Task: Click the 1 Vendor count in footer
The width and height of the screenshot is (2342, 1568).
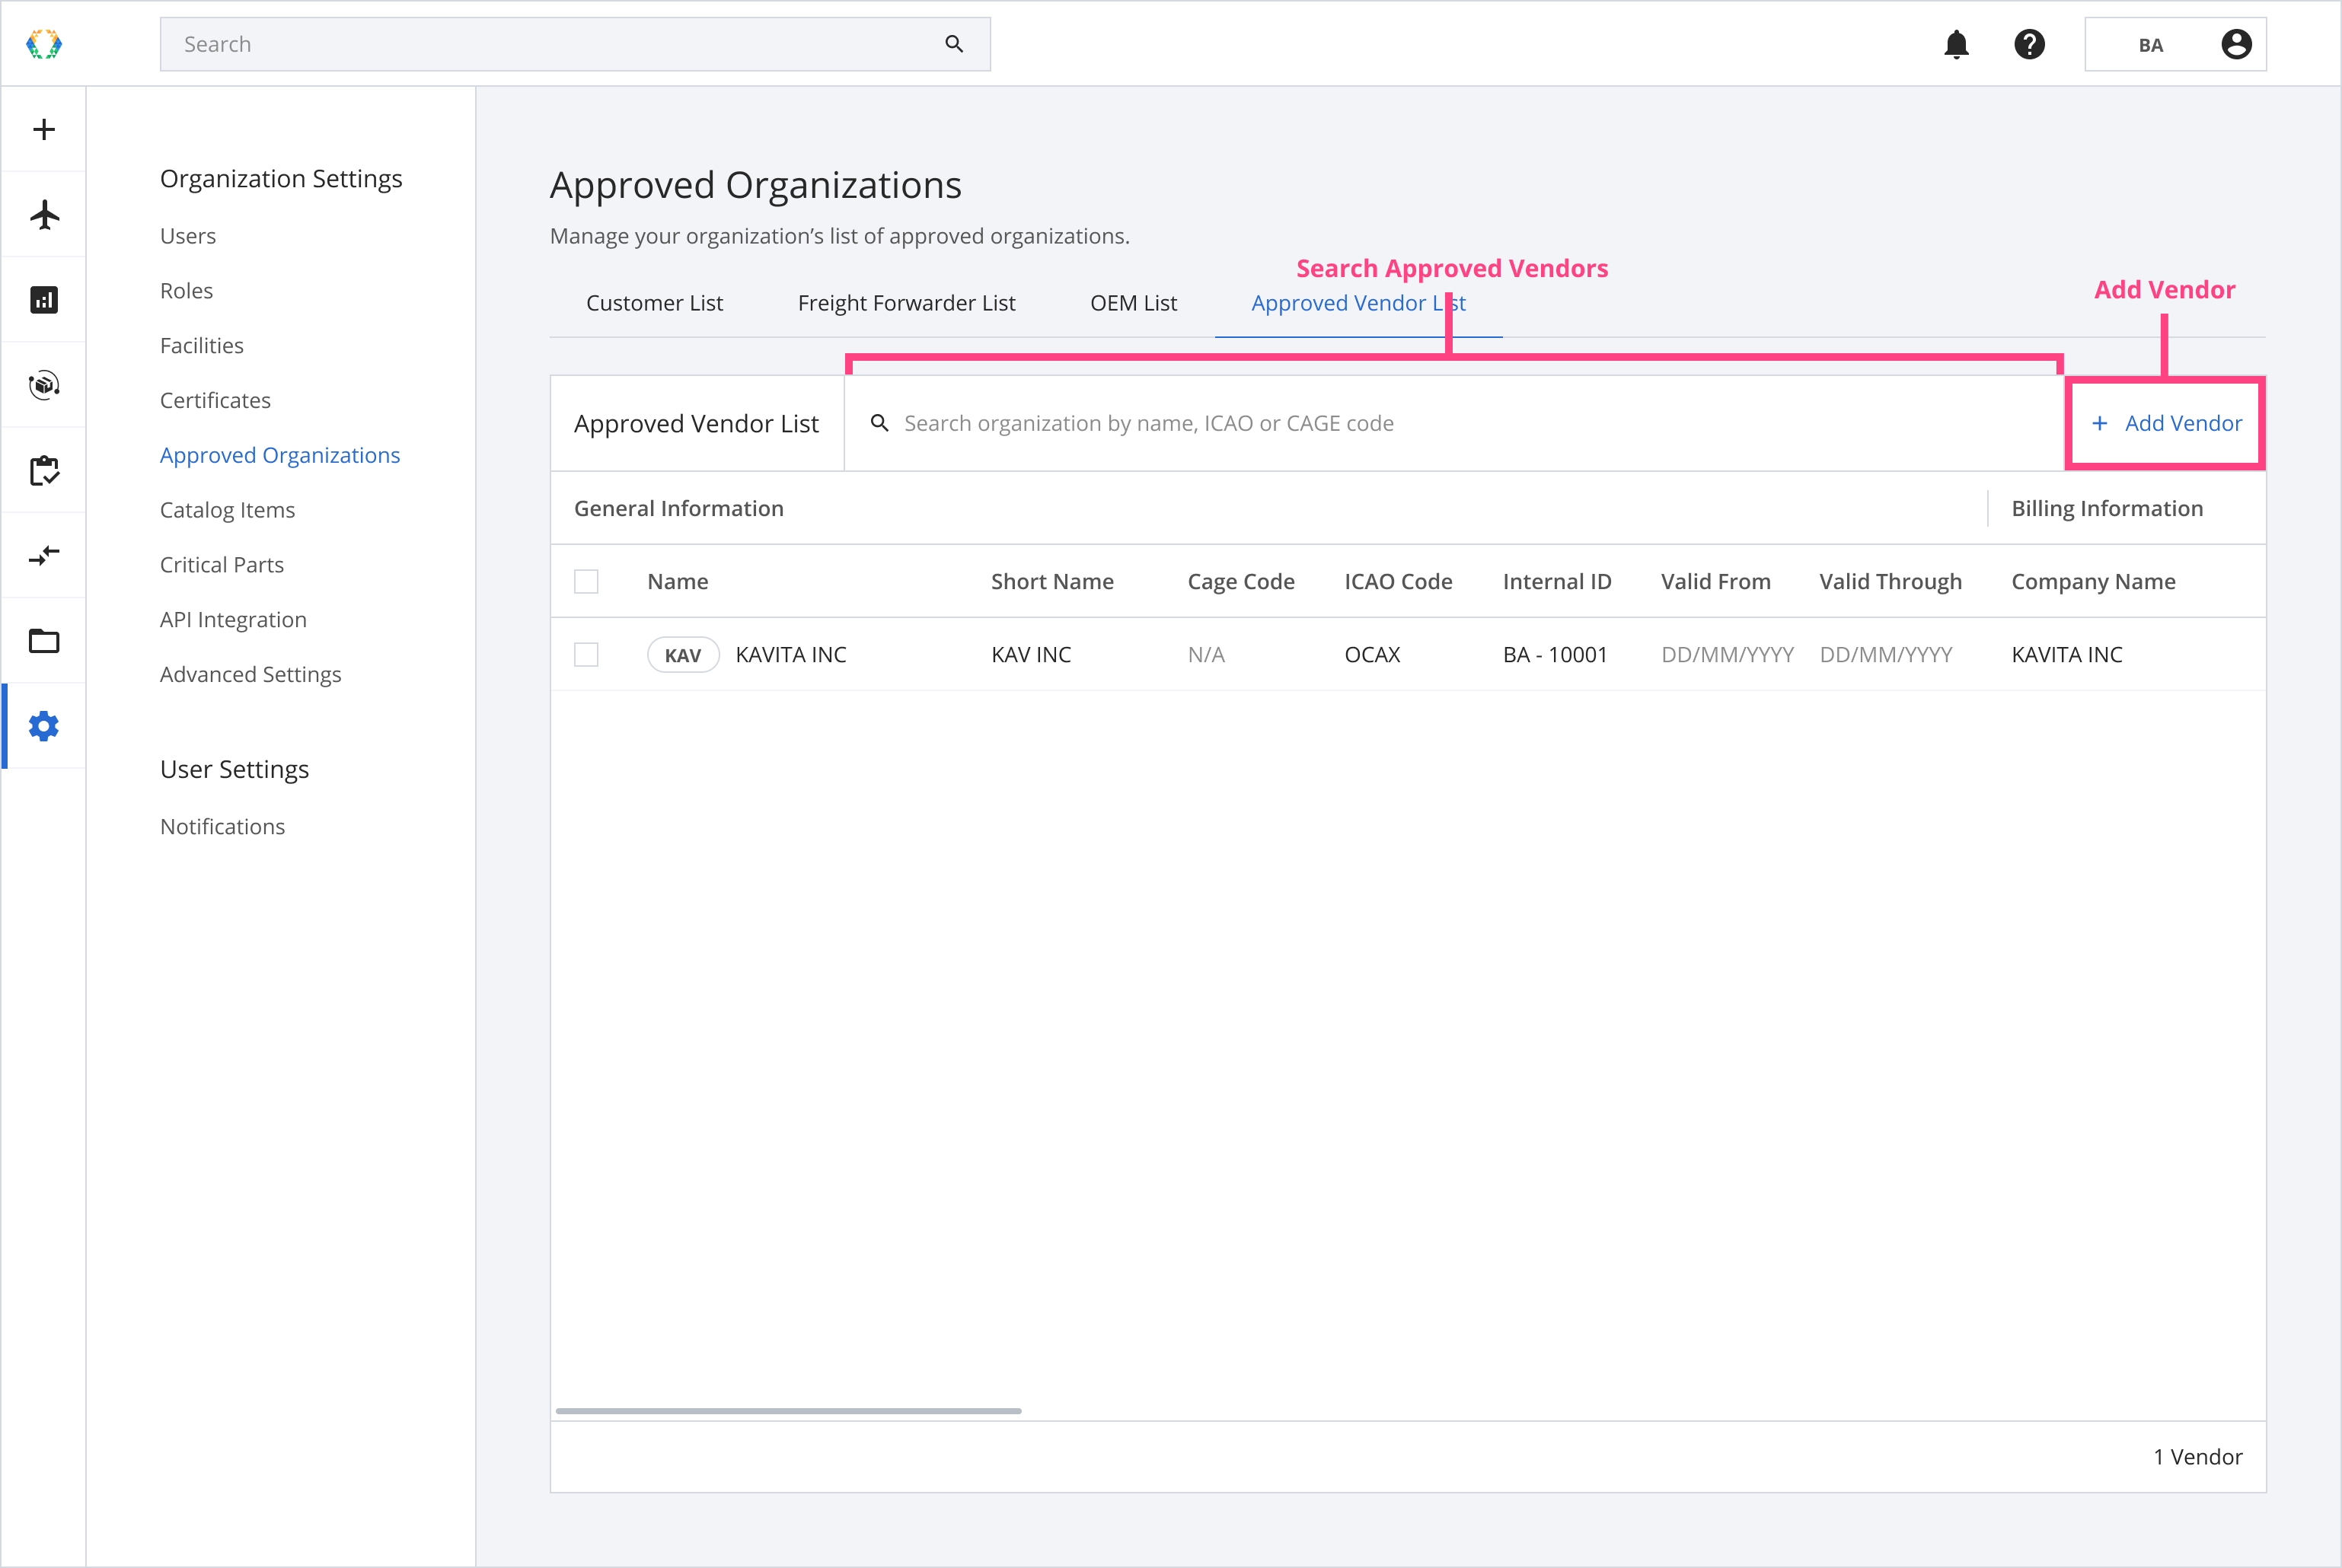Action: click(x=2197, y=1457)
